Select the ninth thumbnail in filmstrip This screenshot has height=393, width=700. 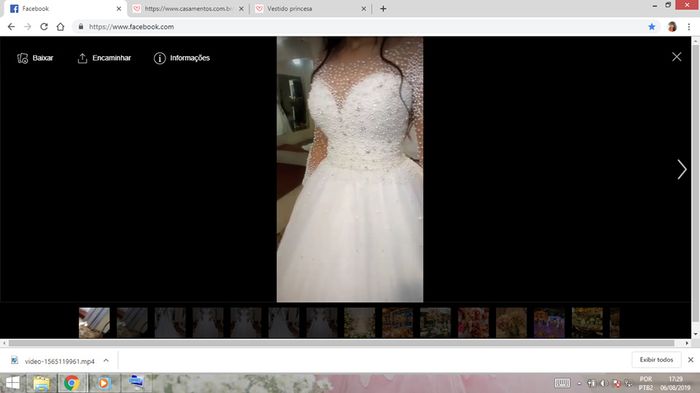(398, 322)
